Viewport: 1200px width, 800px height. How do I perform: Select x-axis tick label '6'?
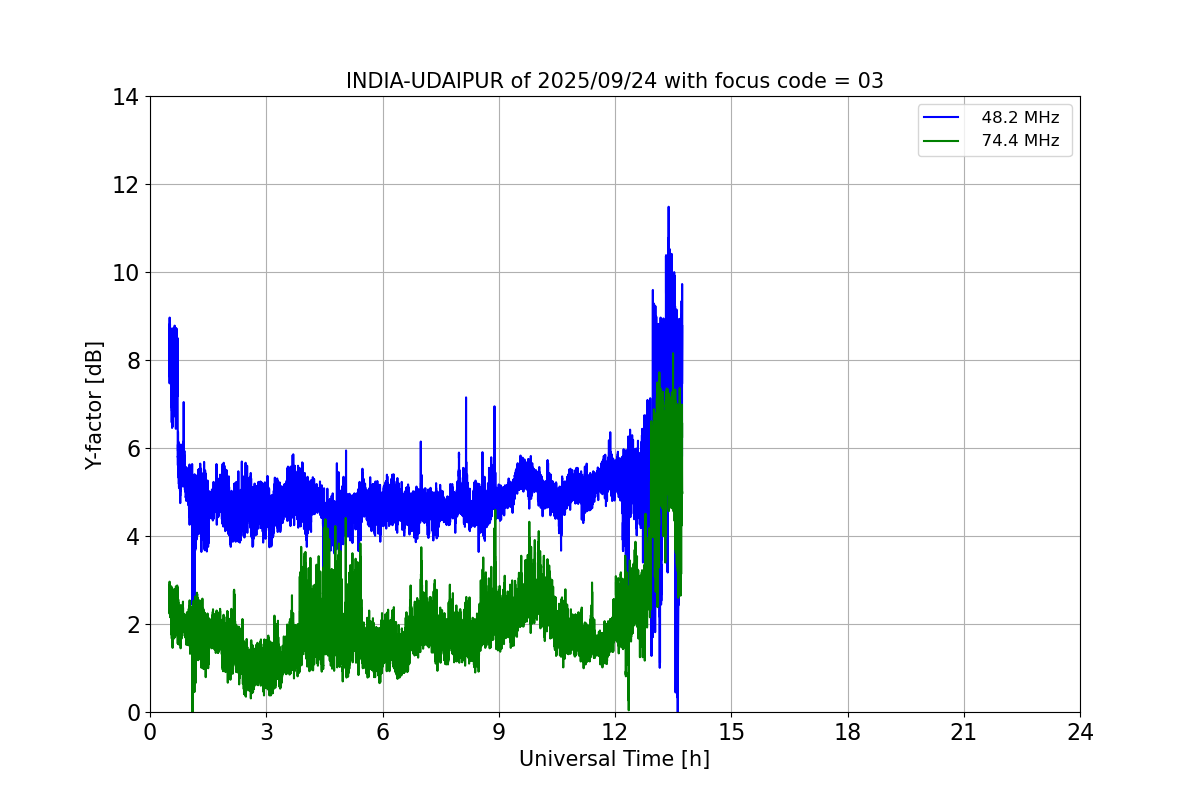pyautogui.click(x=383, y=732)
